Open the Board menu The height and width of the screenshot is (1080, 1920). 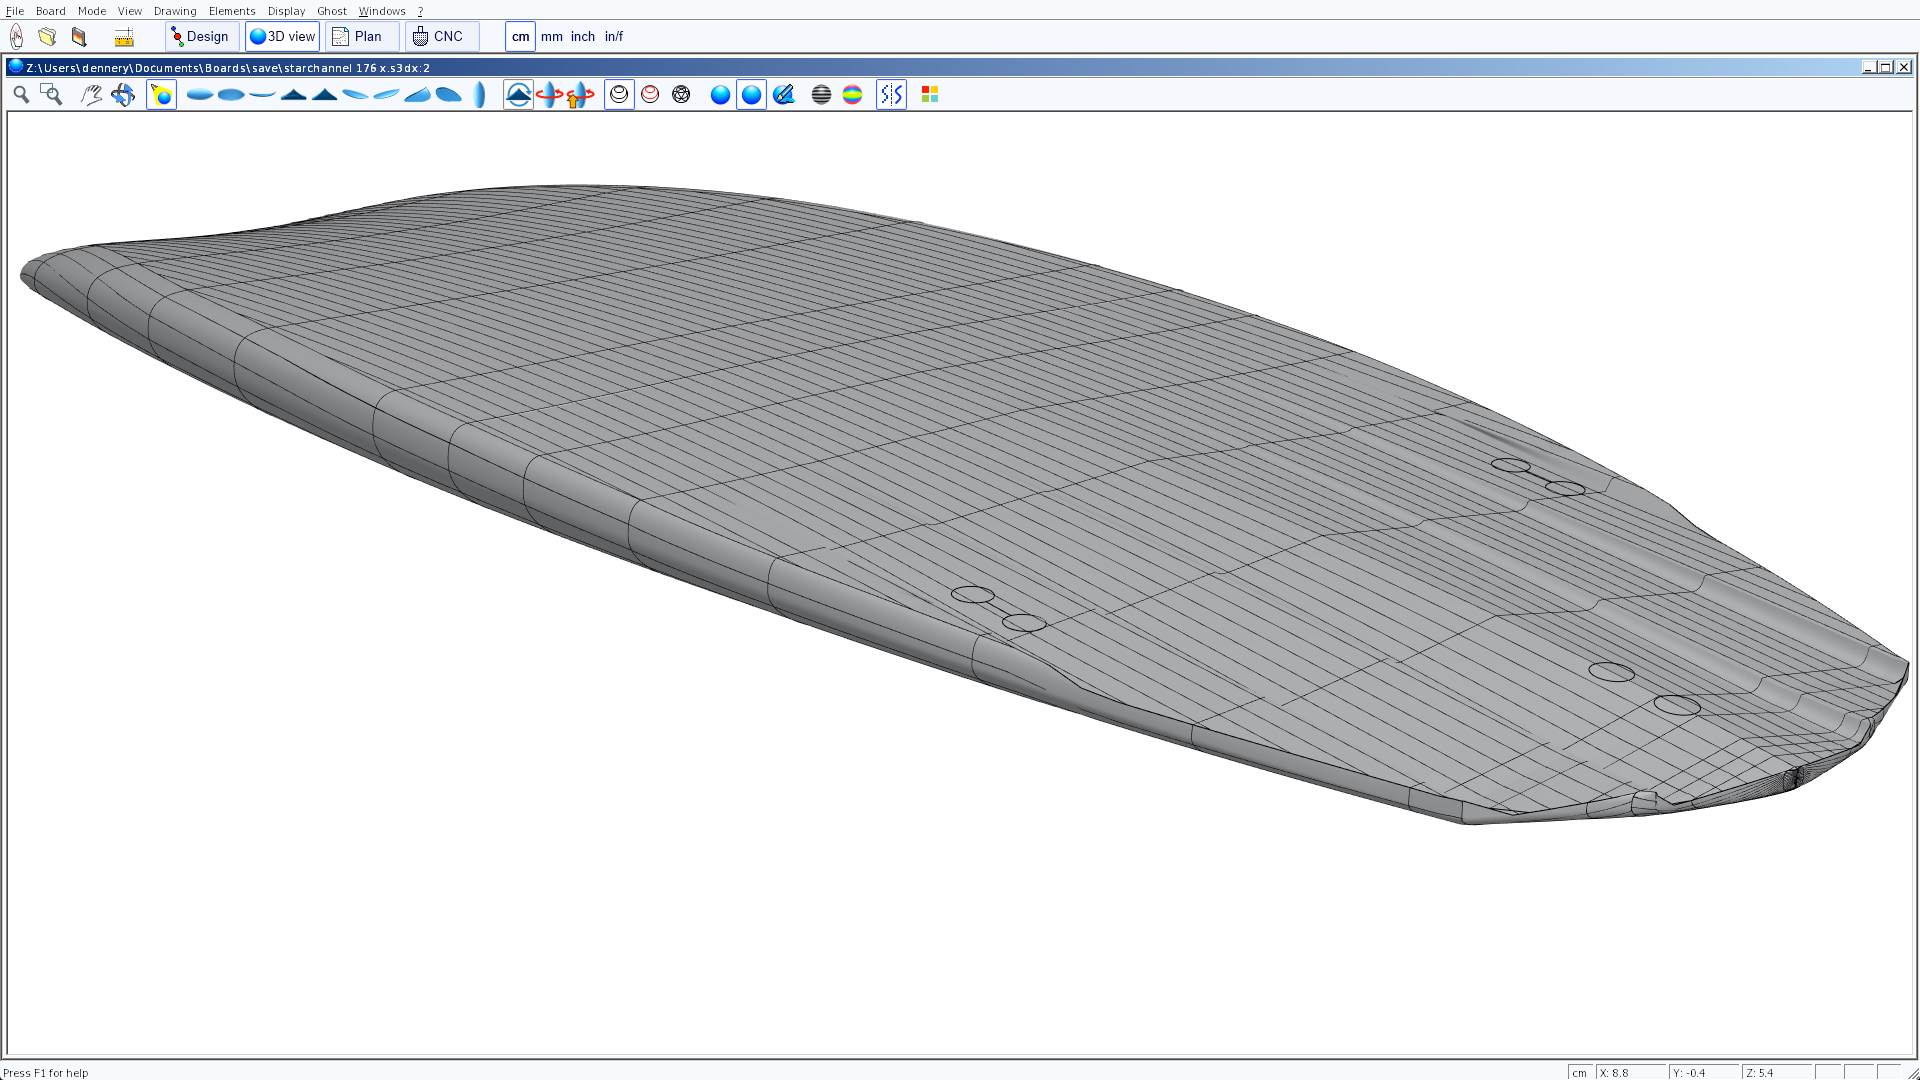click(50, 11)
